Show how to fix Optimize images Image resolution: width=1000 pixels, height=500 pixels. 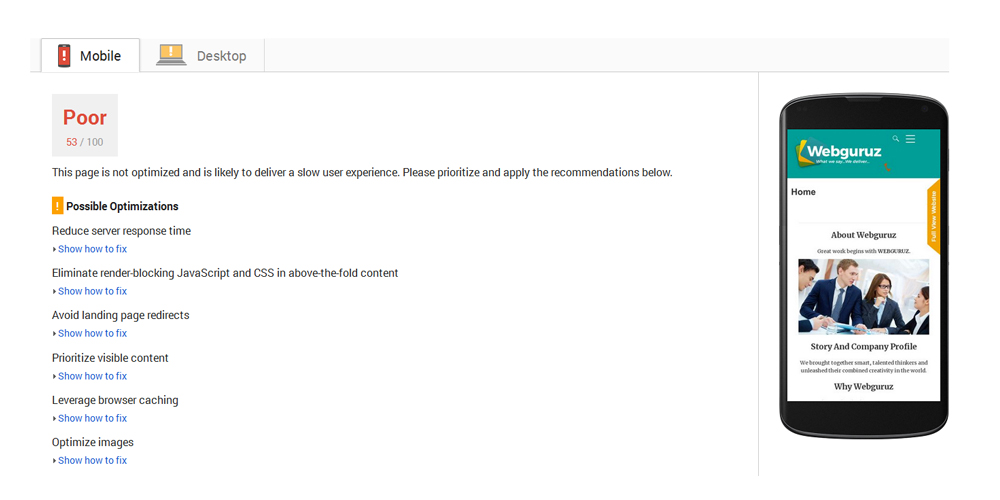click(92, 460)
